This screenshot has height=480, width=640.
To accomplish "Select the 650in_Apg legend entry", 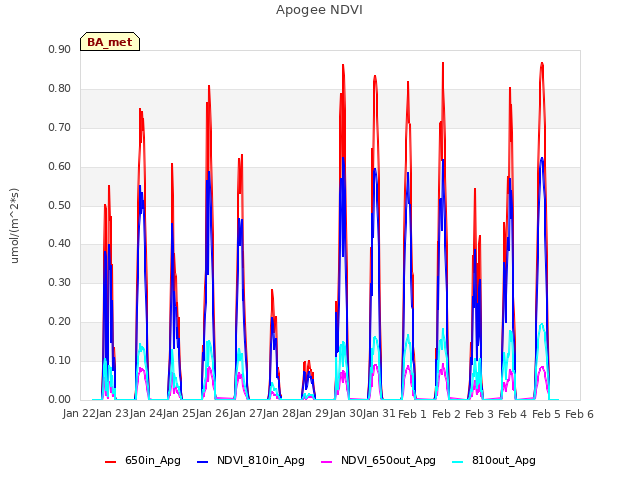I will point(143,460).
